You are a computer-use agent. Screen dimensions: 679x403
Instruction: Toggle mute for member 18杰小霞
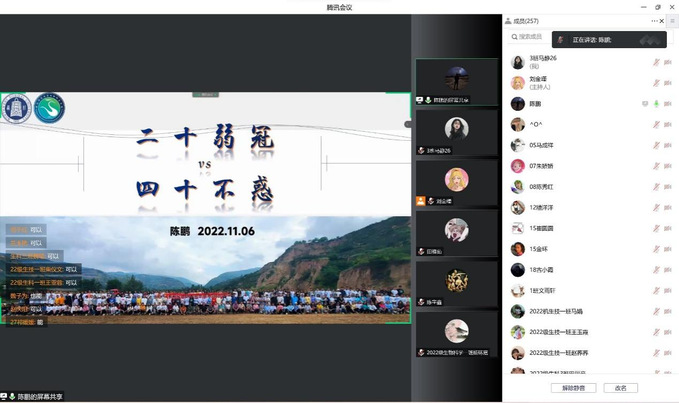point(656,270)
